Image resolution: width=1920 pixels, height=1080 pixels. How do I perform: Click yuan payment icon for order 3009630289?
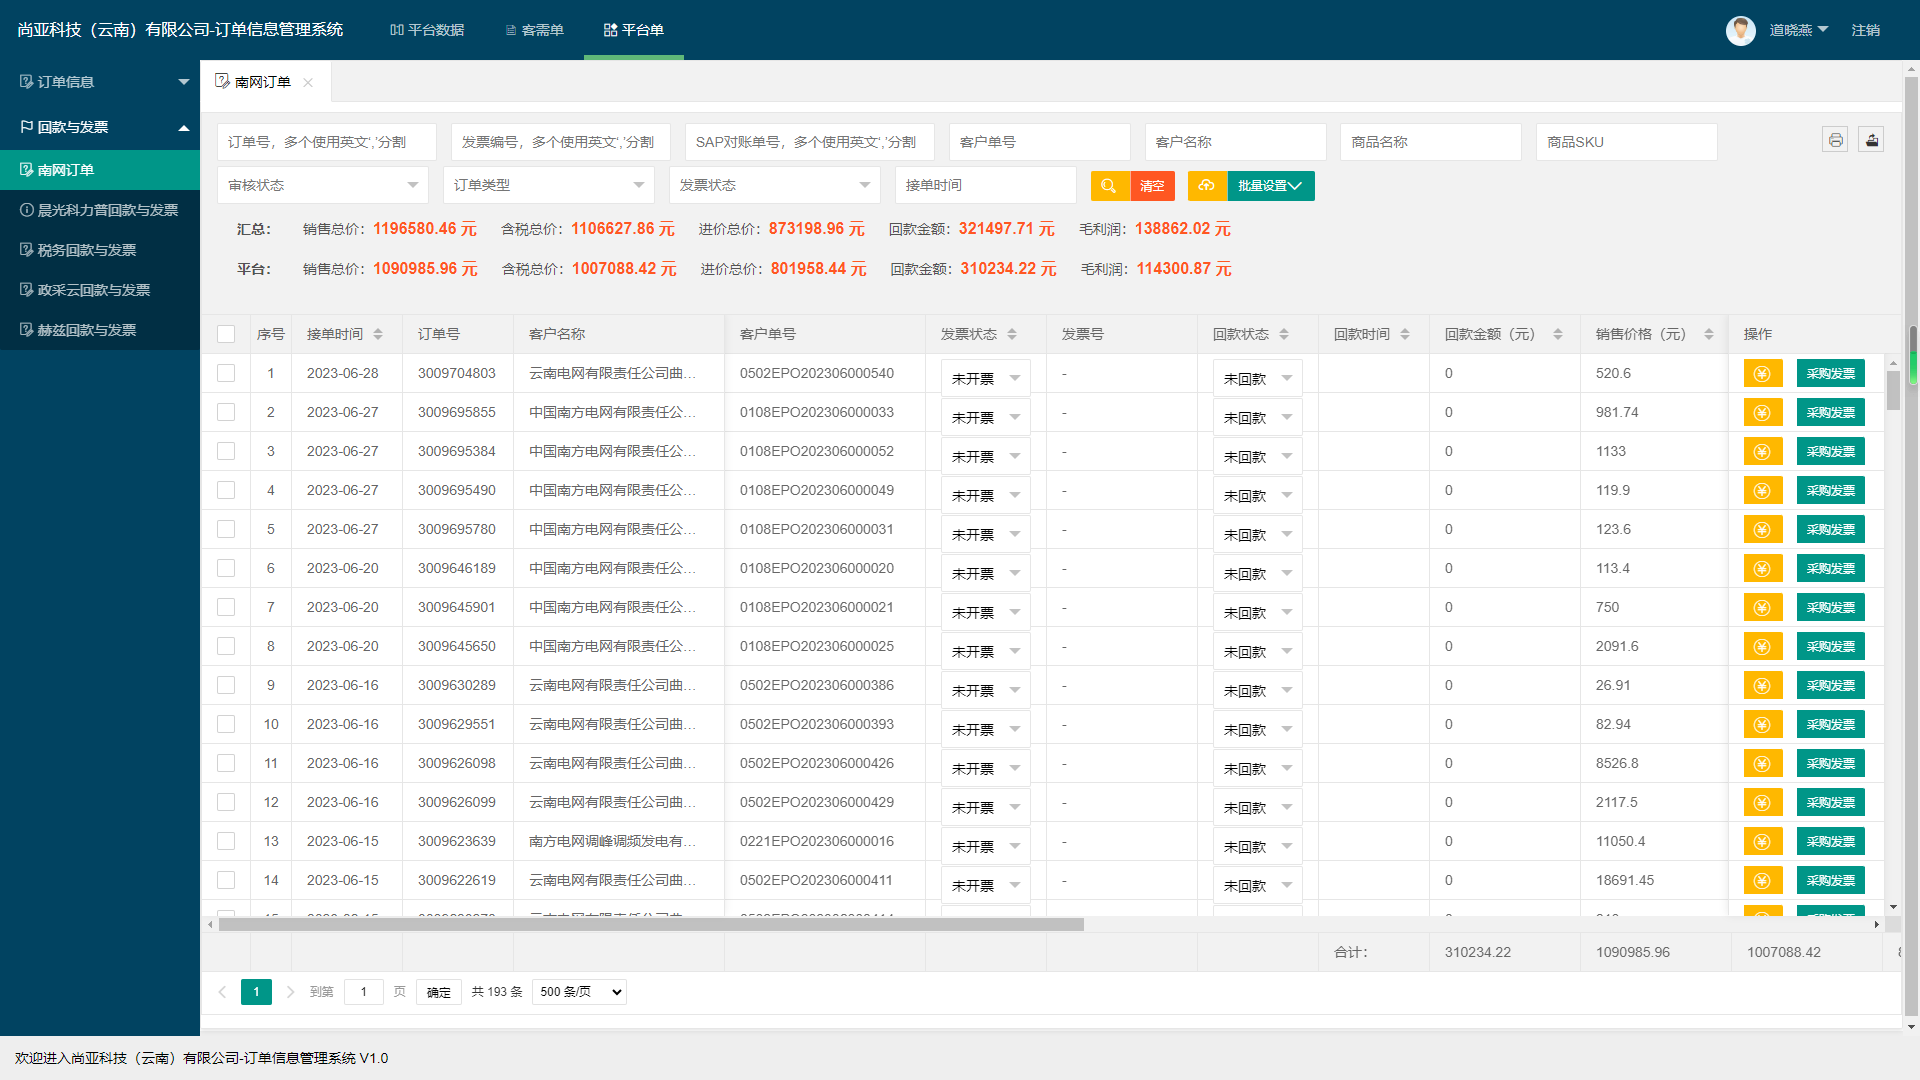click(x=1763, y=685)
